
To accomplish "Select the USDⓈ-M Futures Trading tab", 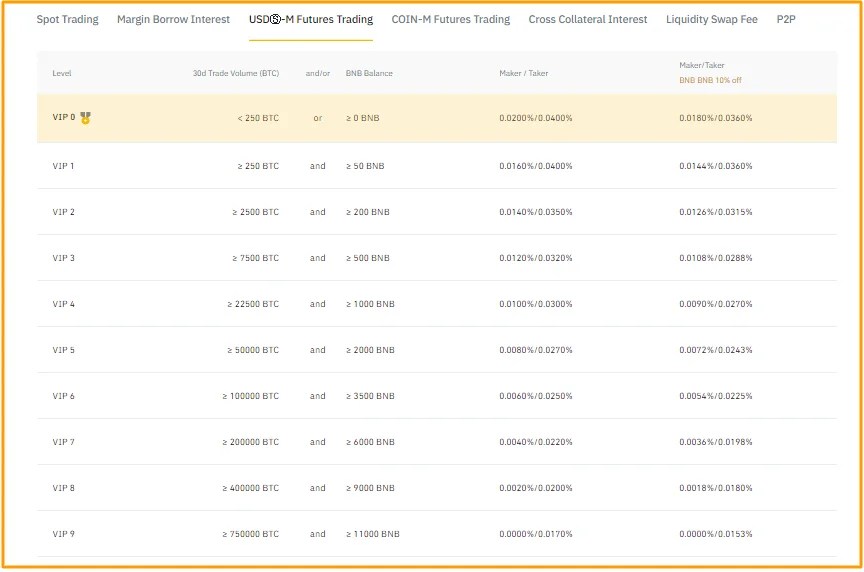I will [x=311, y=19].
